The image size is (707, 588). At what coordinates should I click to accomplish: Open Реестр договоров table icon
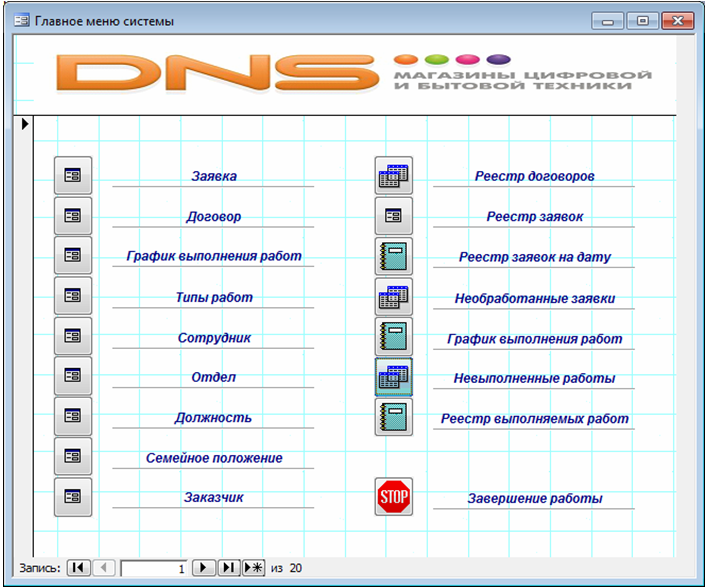tap(393, 176)
